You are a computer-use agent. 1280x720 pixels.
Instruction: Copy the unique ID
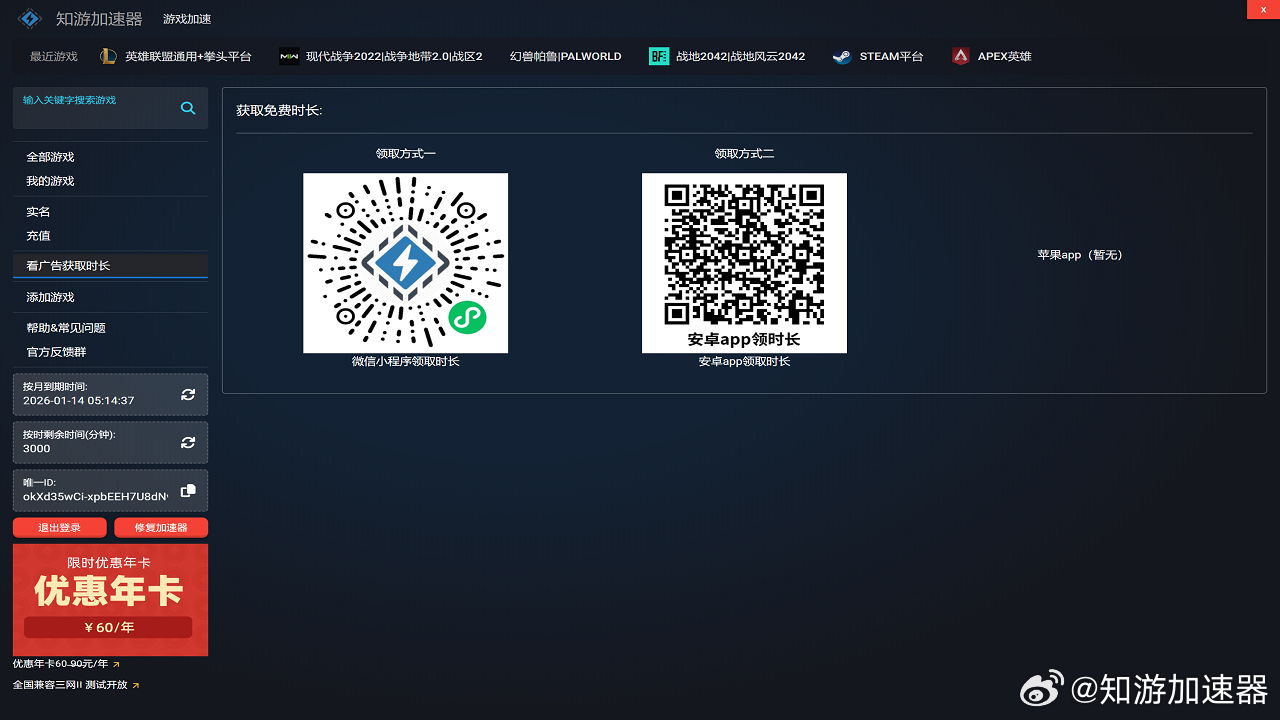tap(188, 490)
